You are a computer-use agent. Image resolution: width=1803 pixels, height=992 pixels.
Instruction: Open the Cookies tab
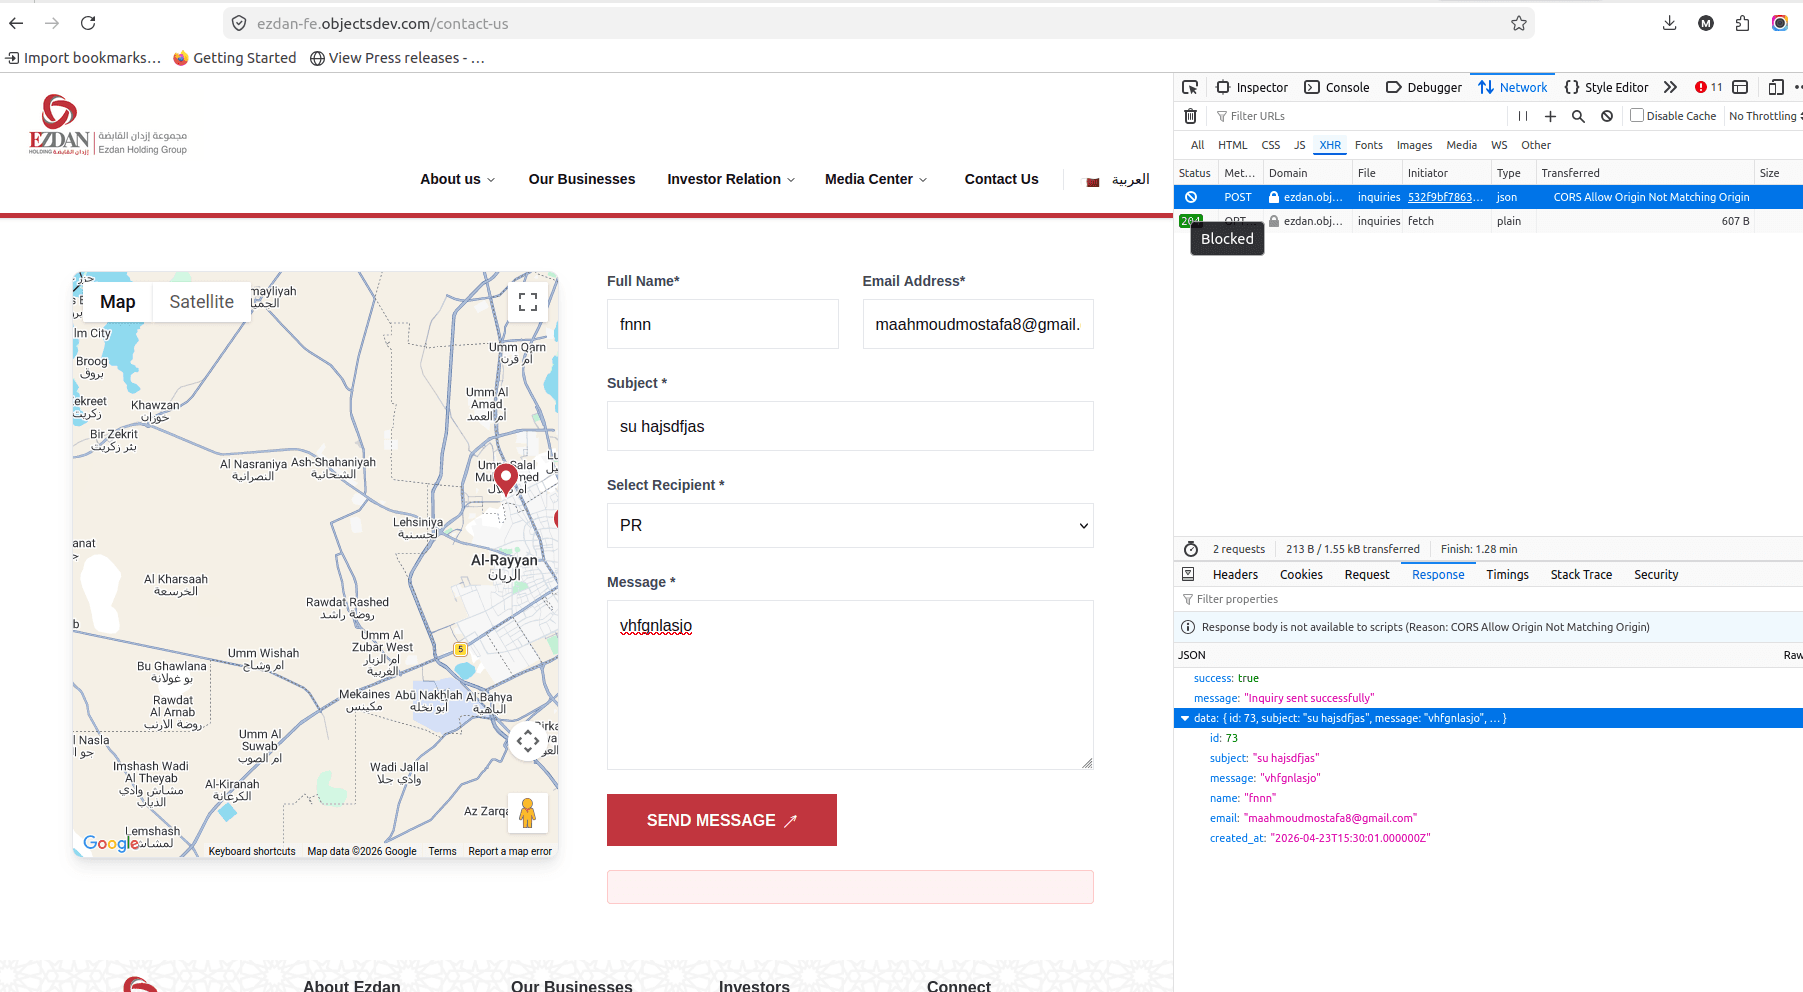coord(1301,574)
